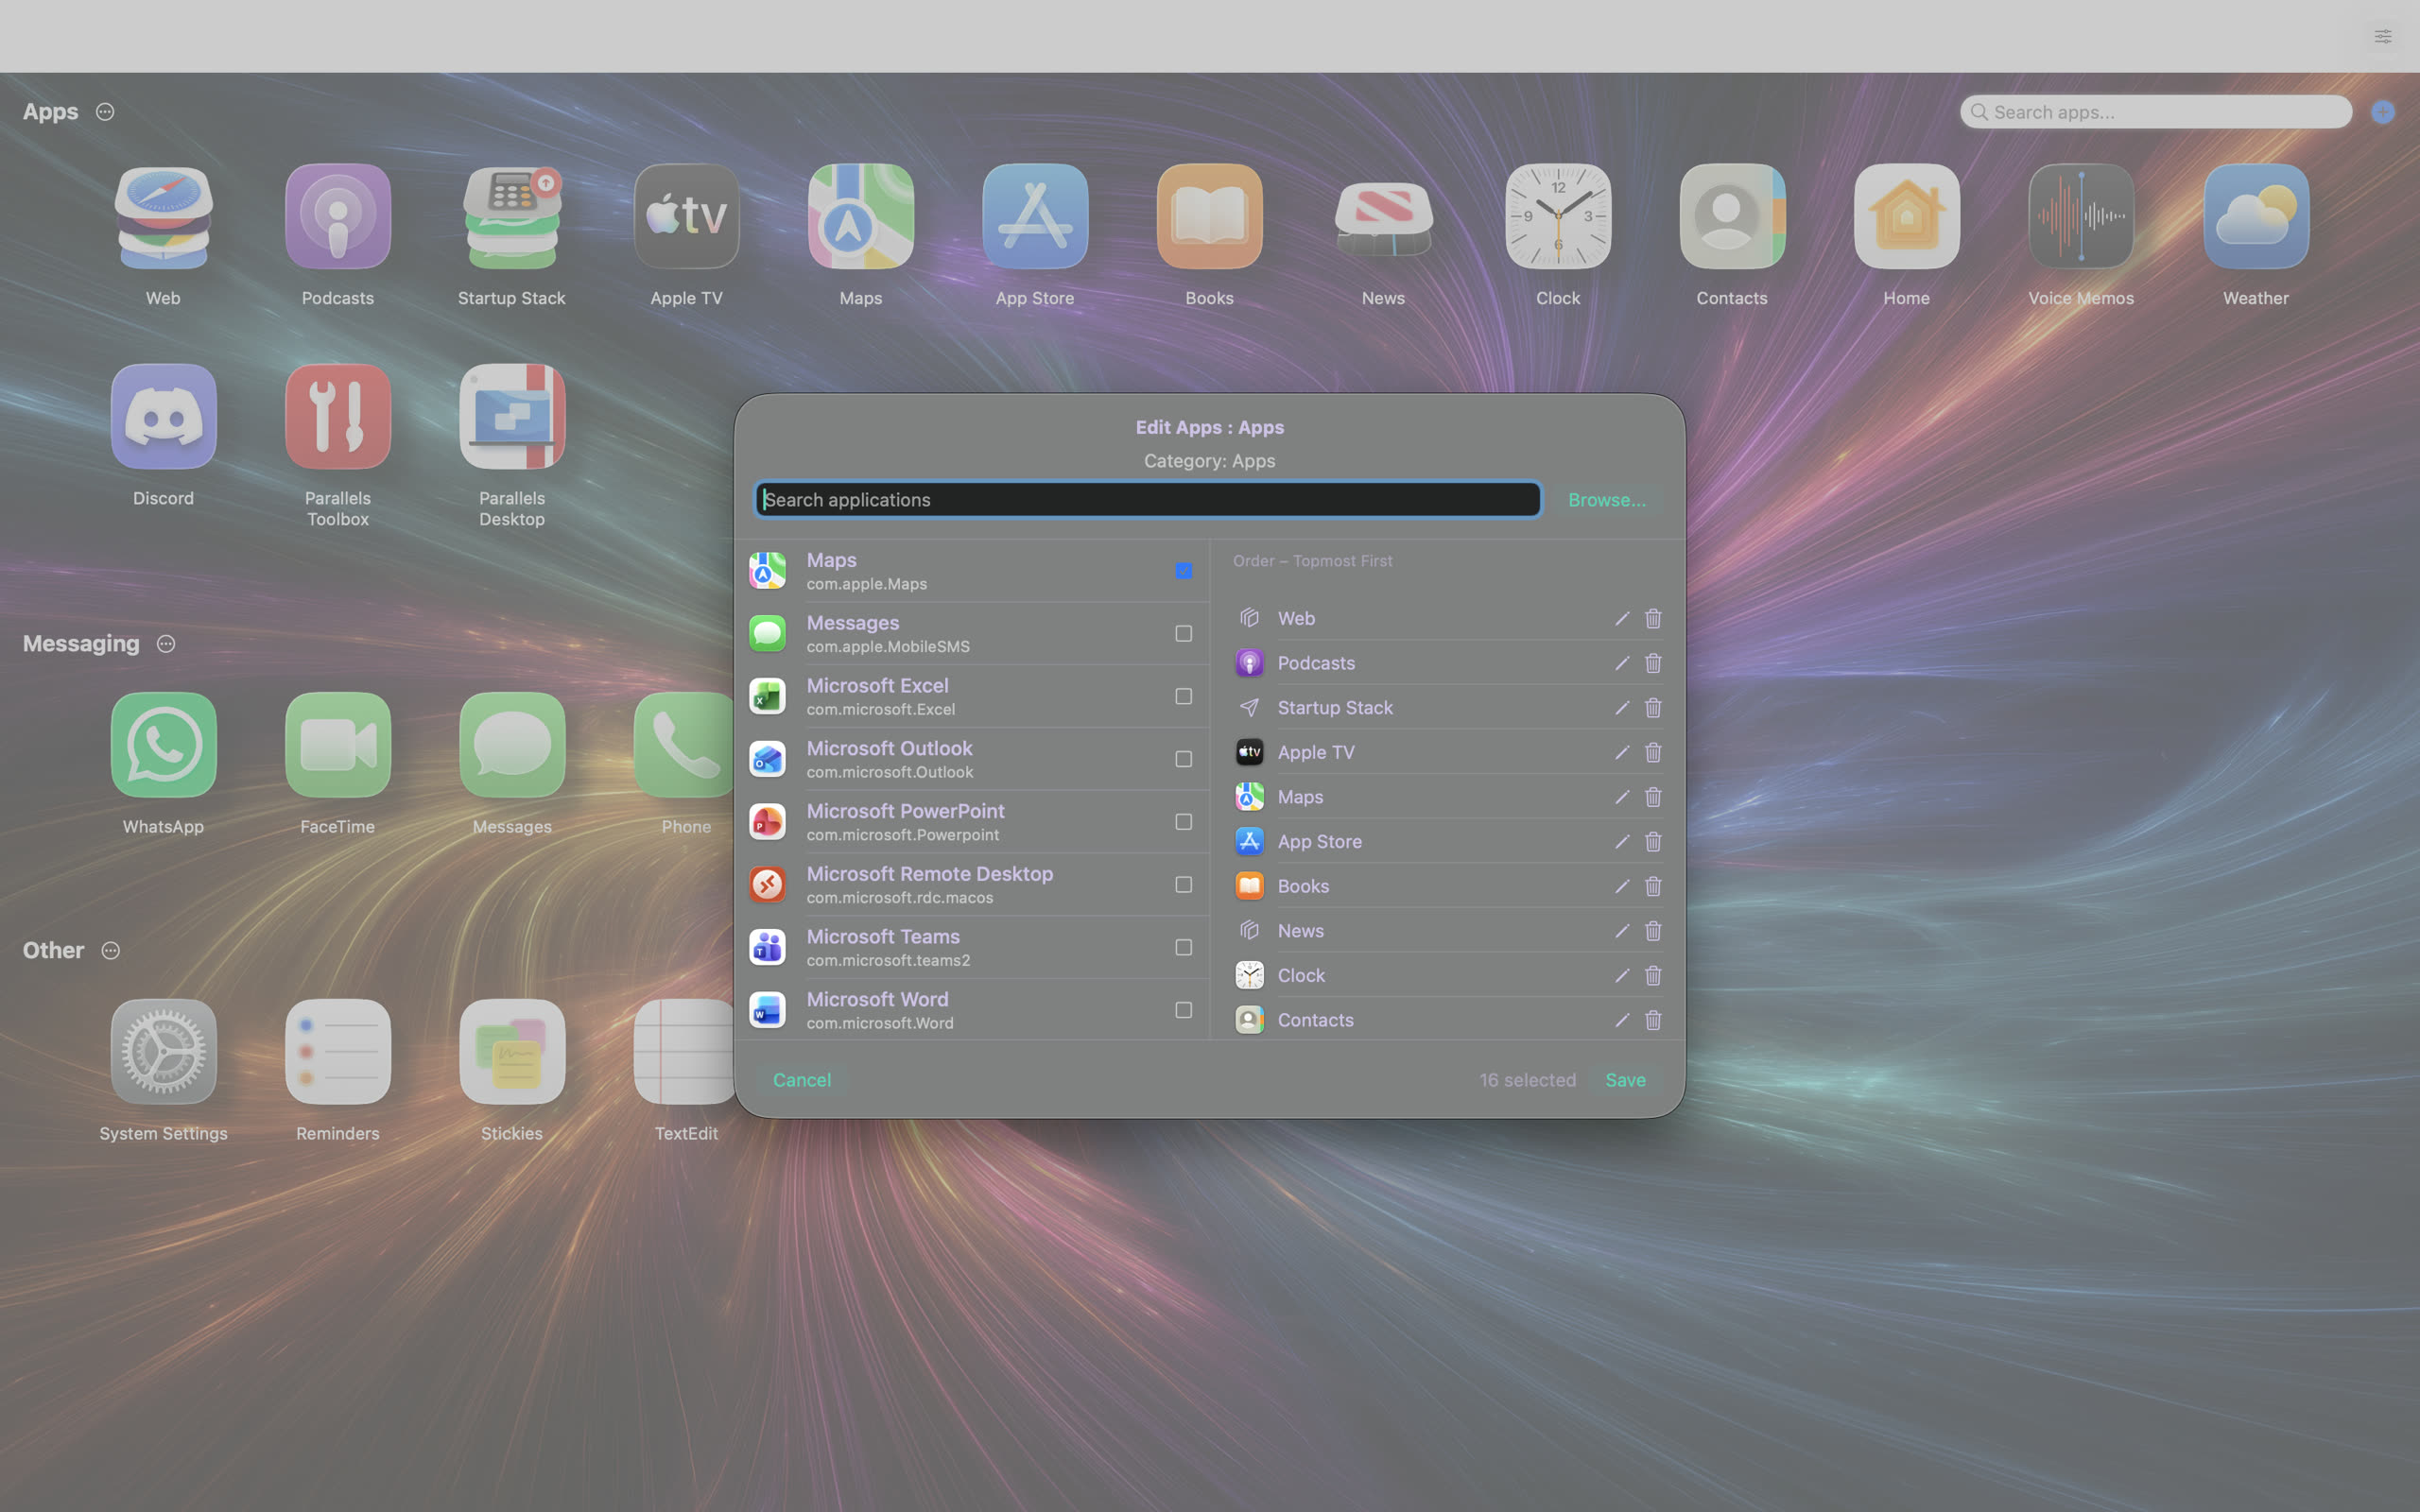Open the Other category options menu
The width and height of the screenshot is (2420, 1512).
click(x=111, y=951)
